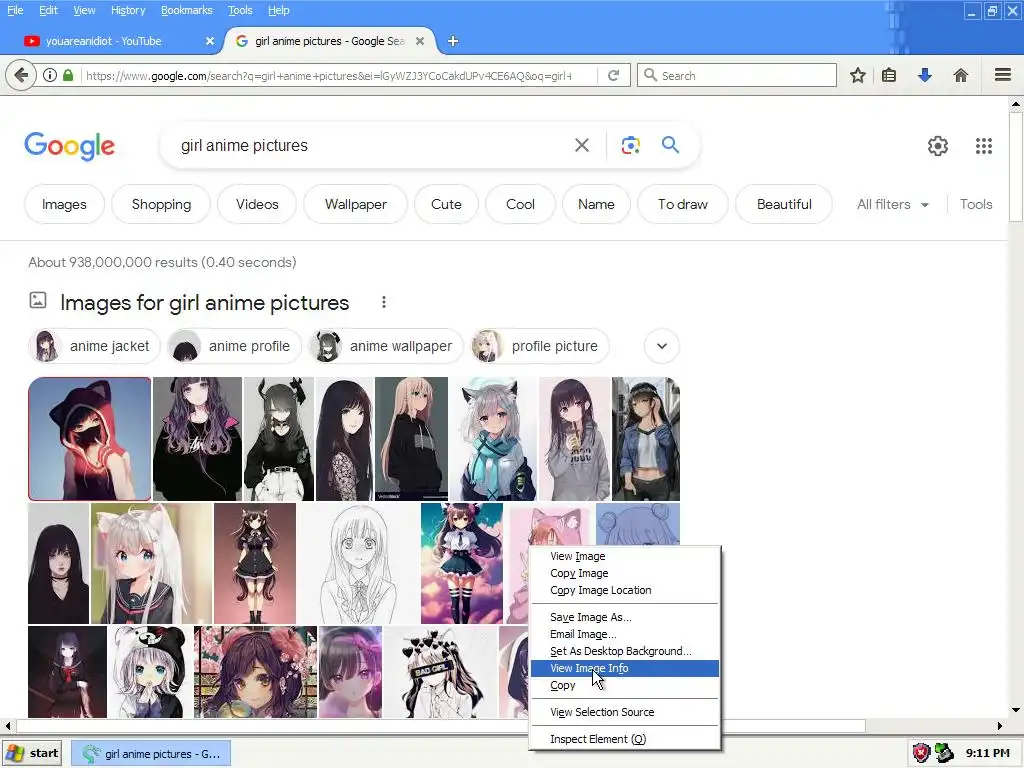Viewport: 1024px width, 768px height.
Task: Click girl anime pictures taskbar button
Action: click(151, 754)
